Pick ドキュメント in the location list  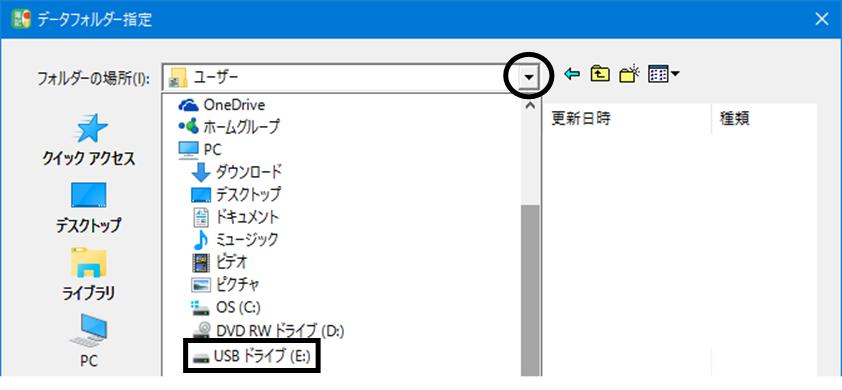[235, 217]
